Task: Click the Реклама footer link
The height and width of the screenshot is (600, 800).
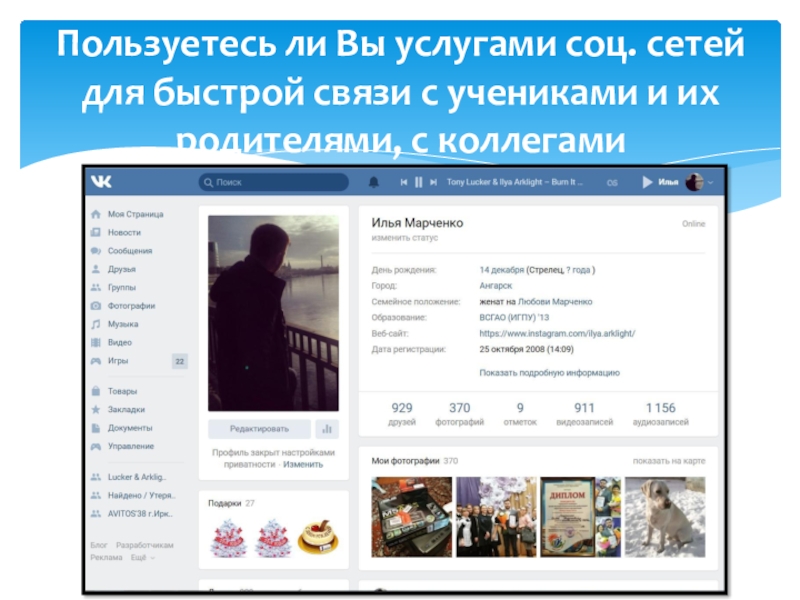Action: (106, 558)
